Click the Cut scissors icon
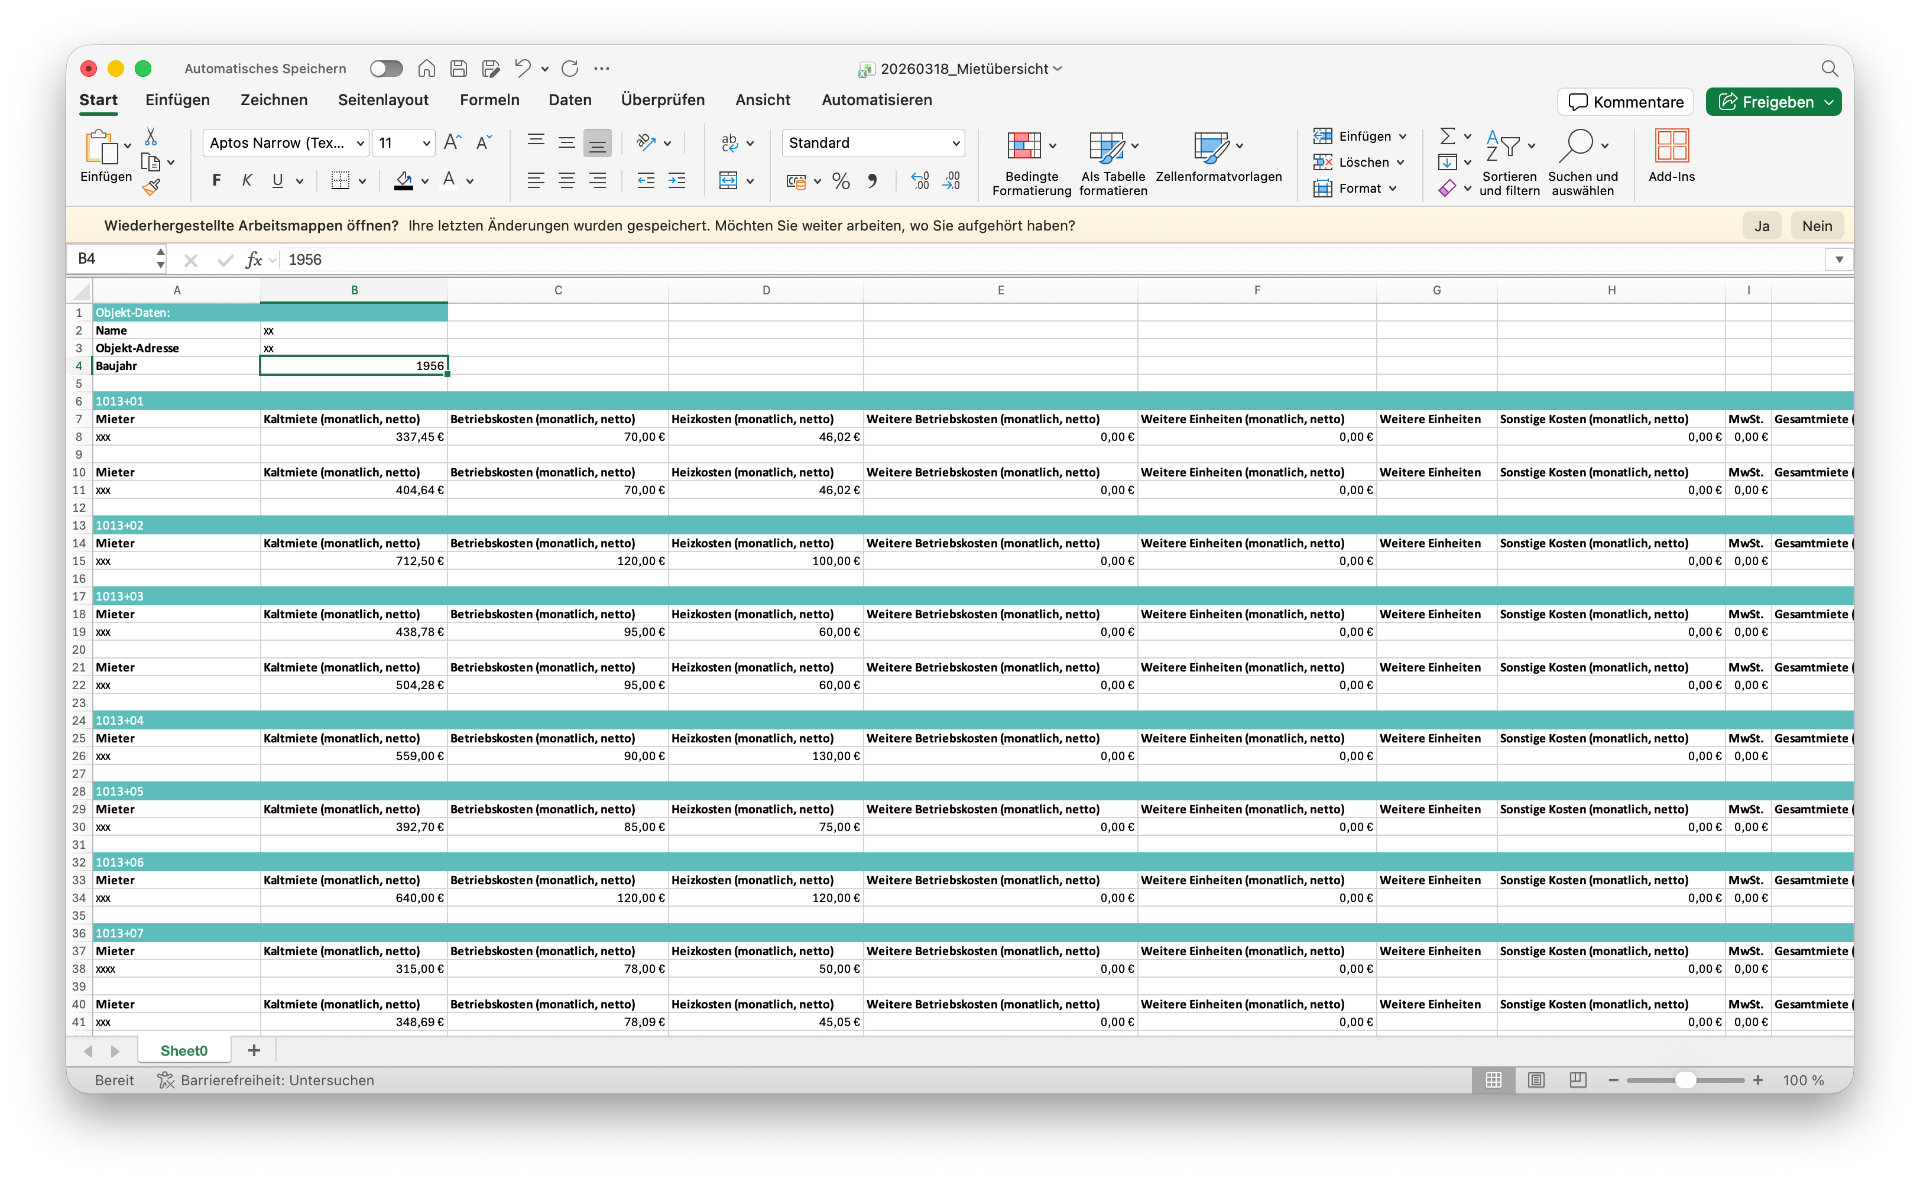 tap(150, 136)
